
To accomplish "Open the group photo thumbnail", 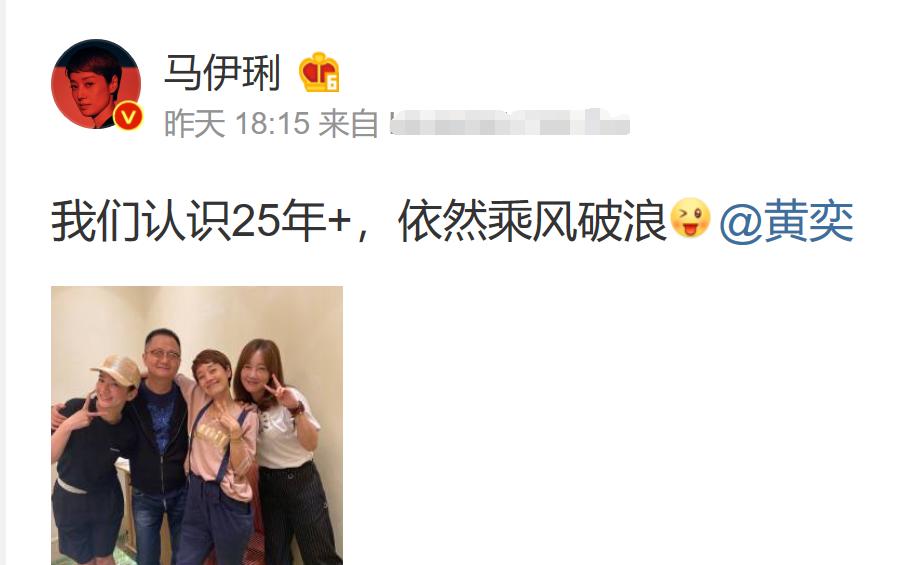I will coord(197,425).
